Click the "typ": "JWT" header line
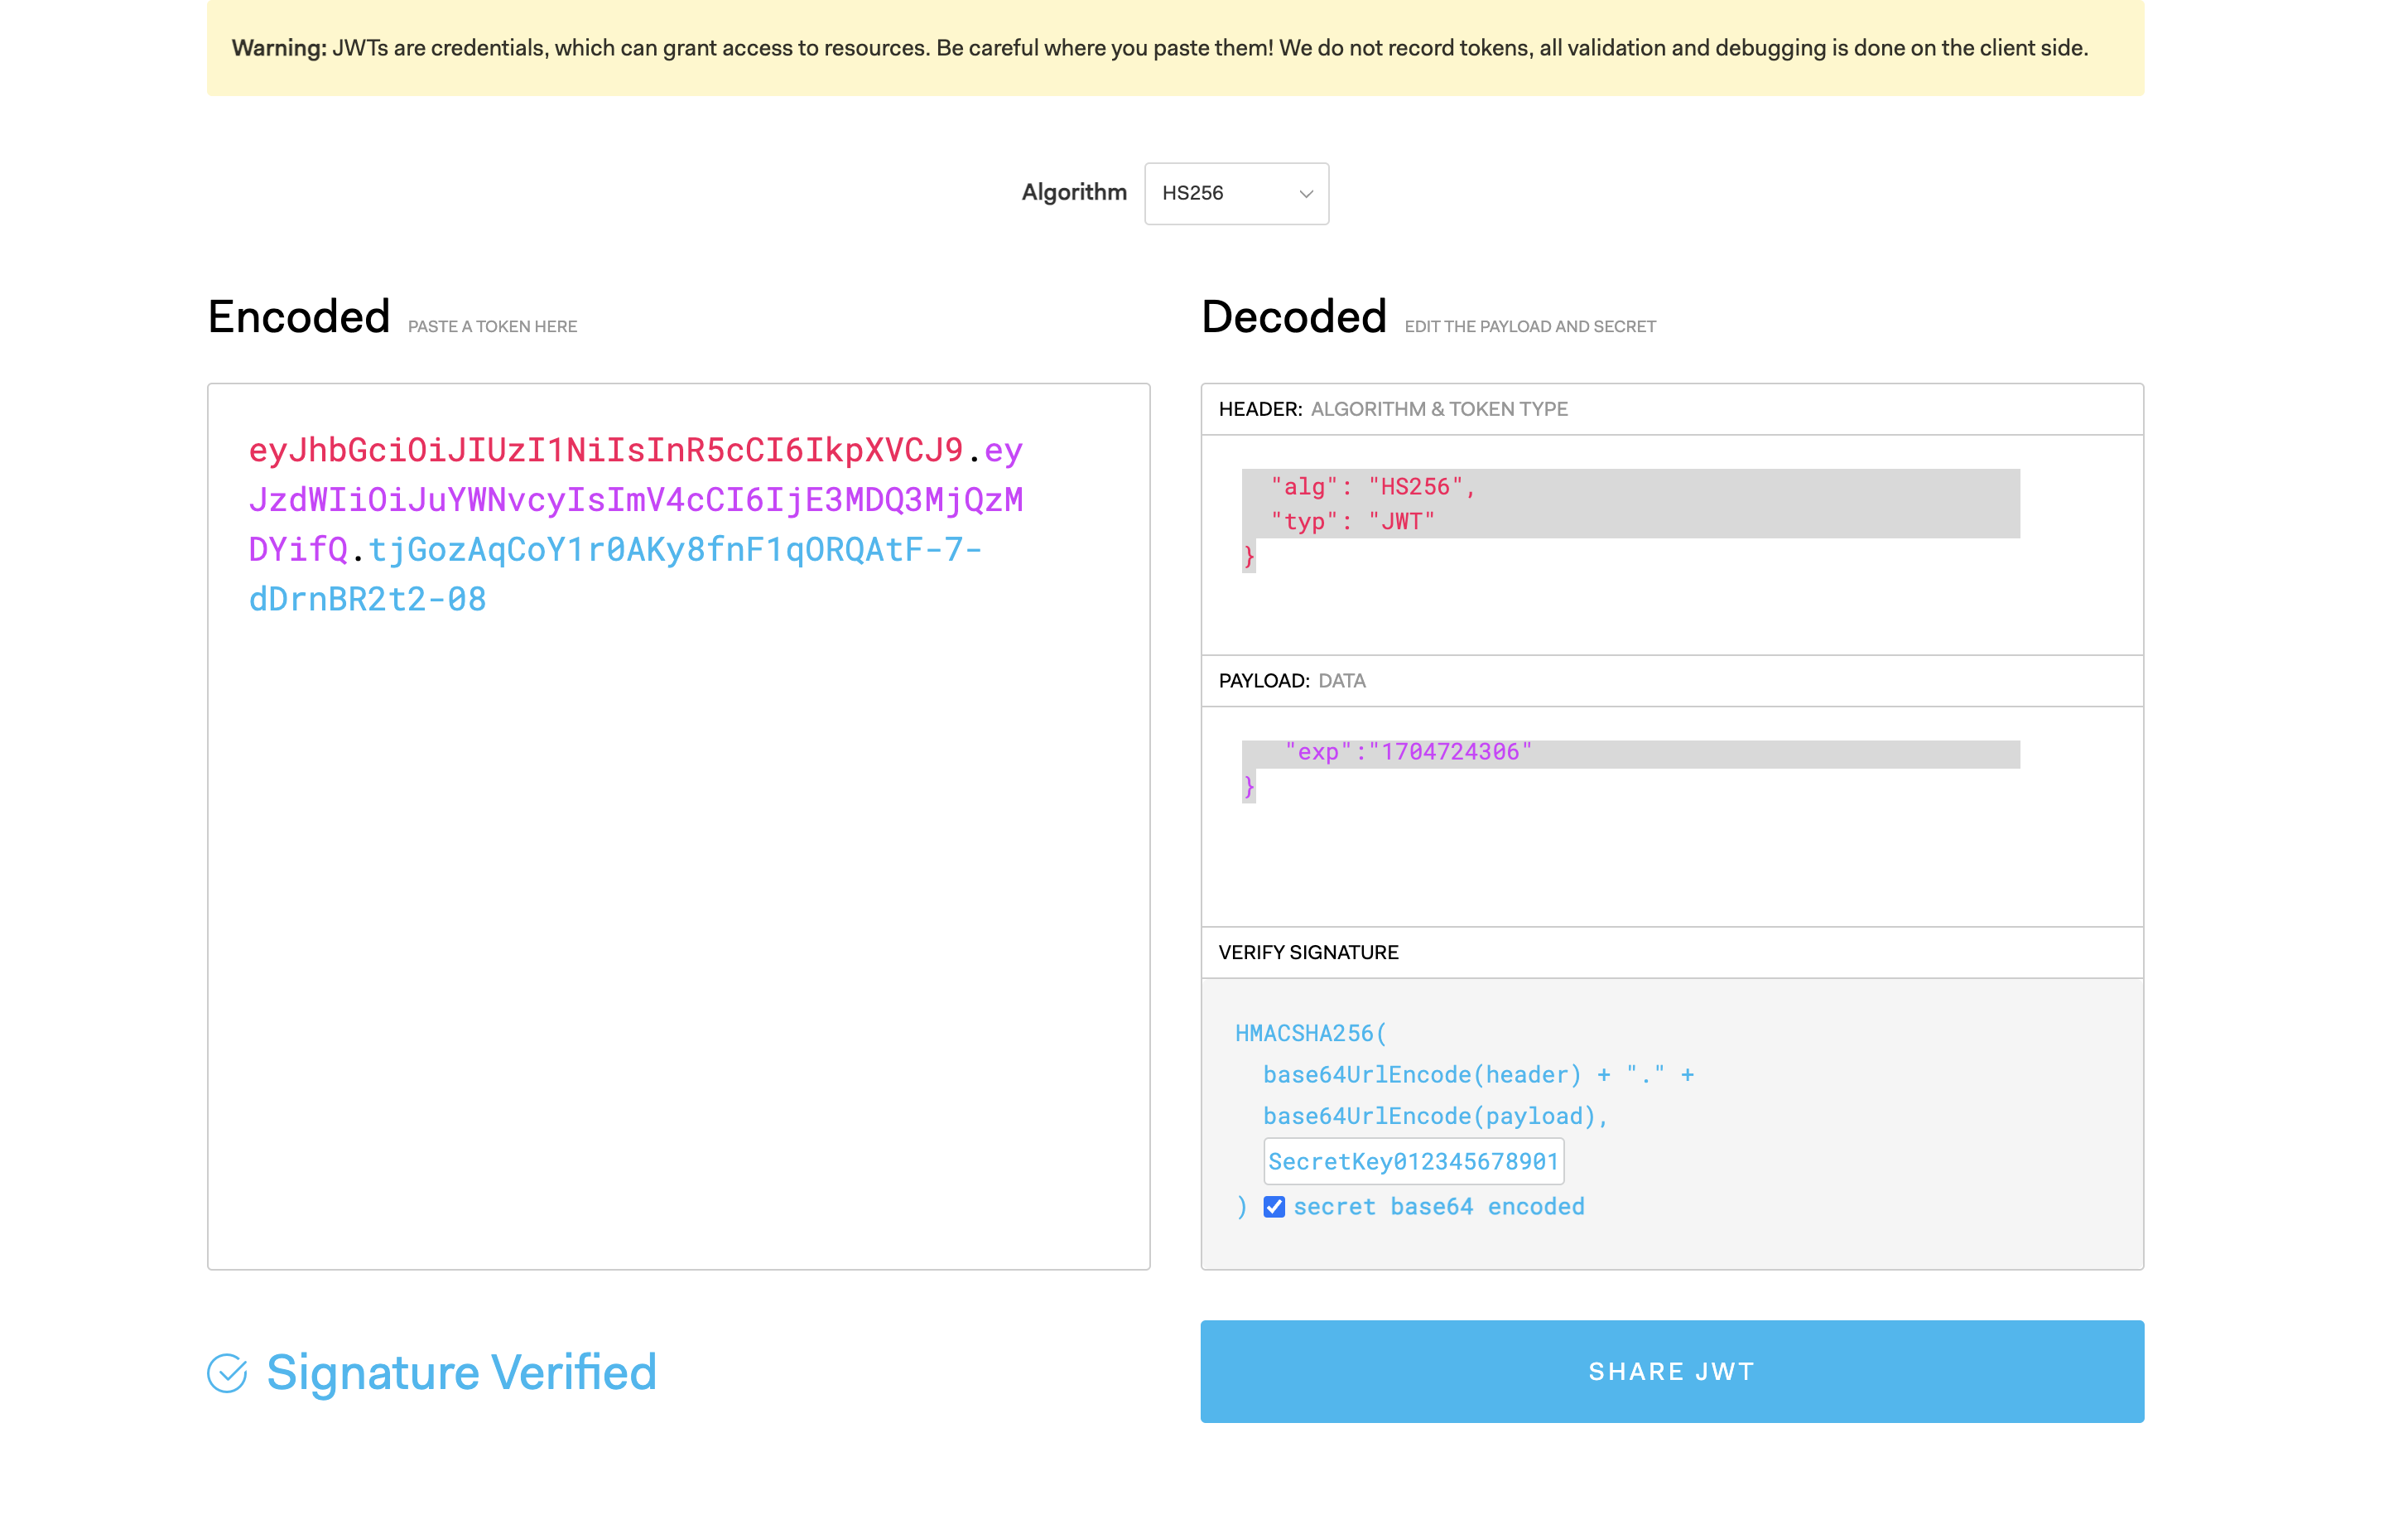2408x1534 pixels. 1352,521
